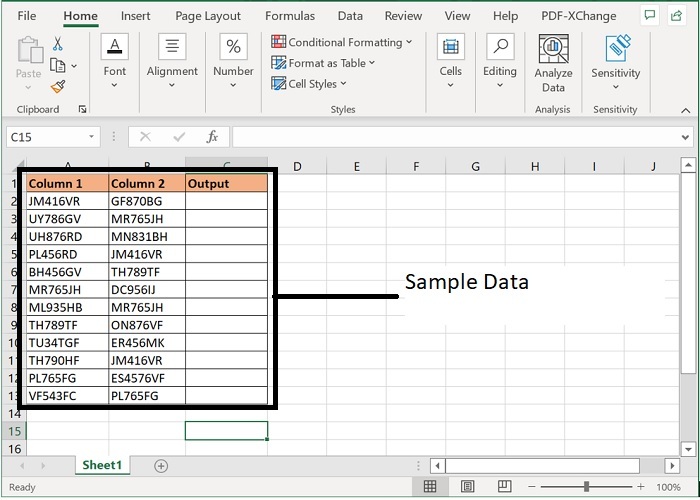
Task: Click the Conditional Formatting icon
Action: 279,42
